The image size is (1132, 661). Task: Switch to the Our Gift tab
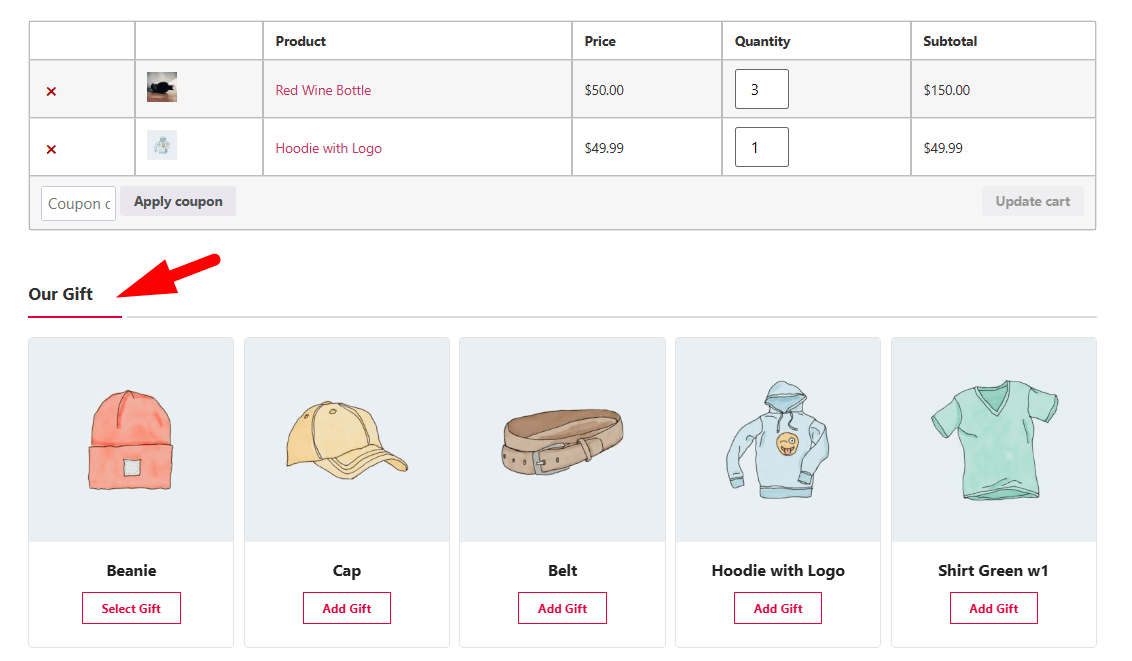pyautogui.click(x=60, y=294)
